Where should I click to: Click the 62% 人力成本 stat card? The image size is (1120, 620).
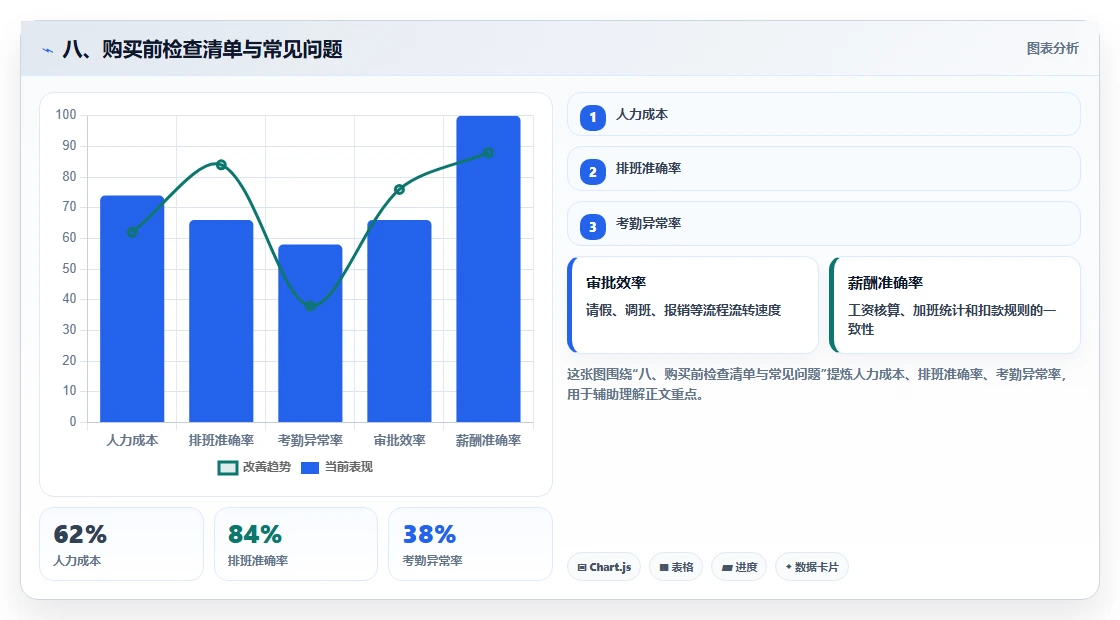[x=121, y=544]
